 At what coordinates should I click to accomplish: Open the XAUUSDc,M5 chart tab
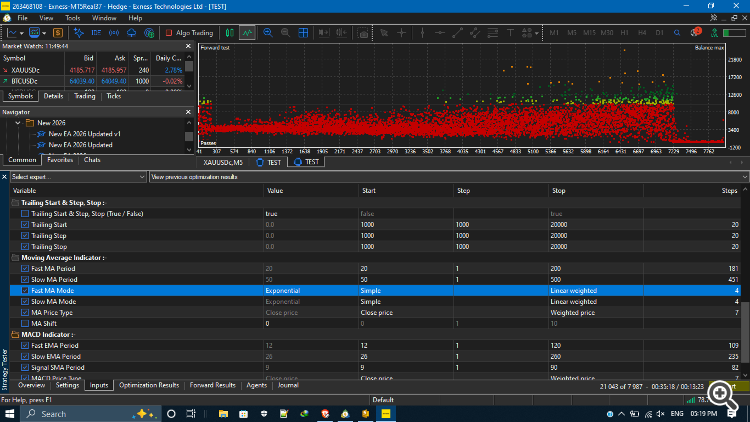223,162
